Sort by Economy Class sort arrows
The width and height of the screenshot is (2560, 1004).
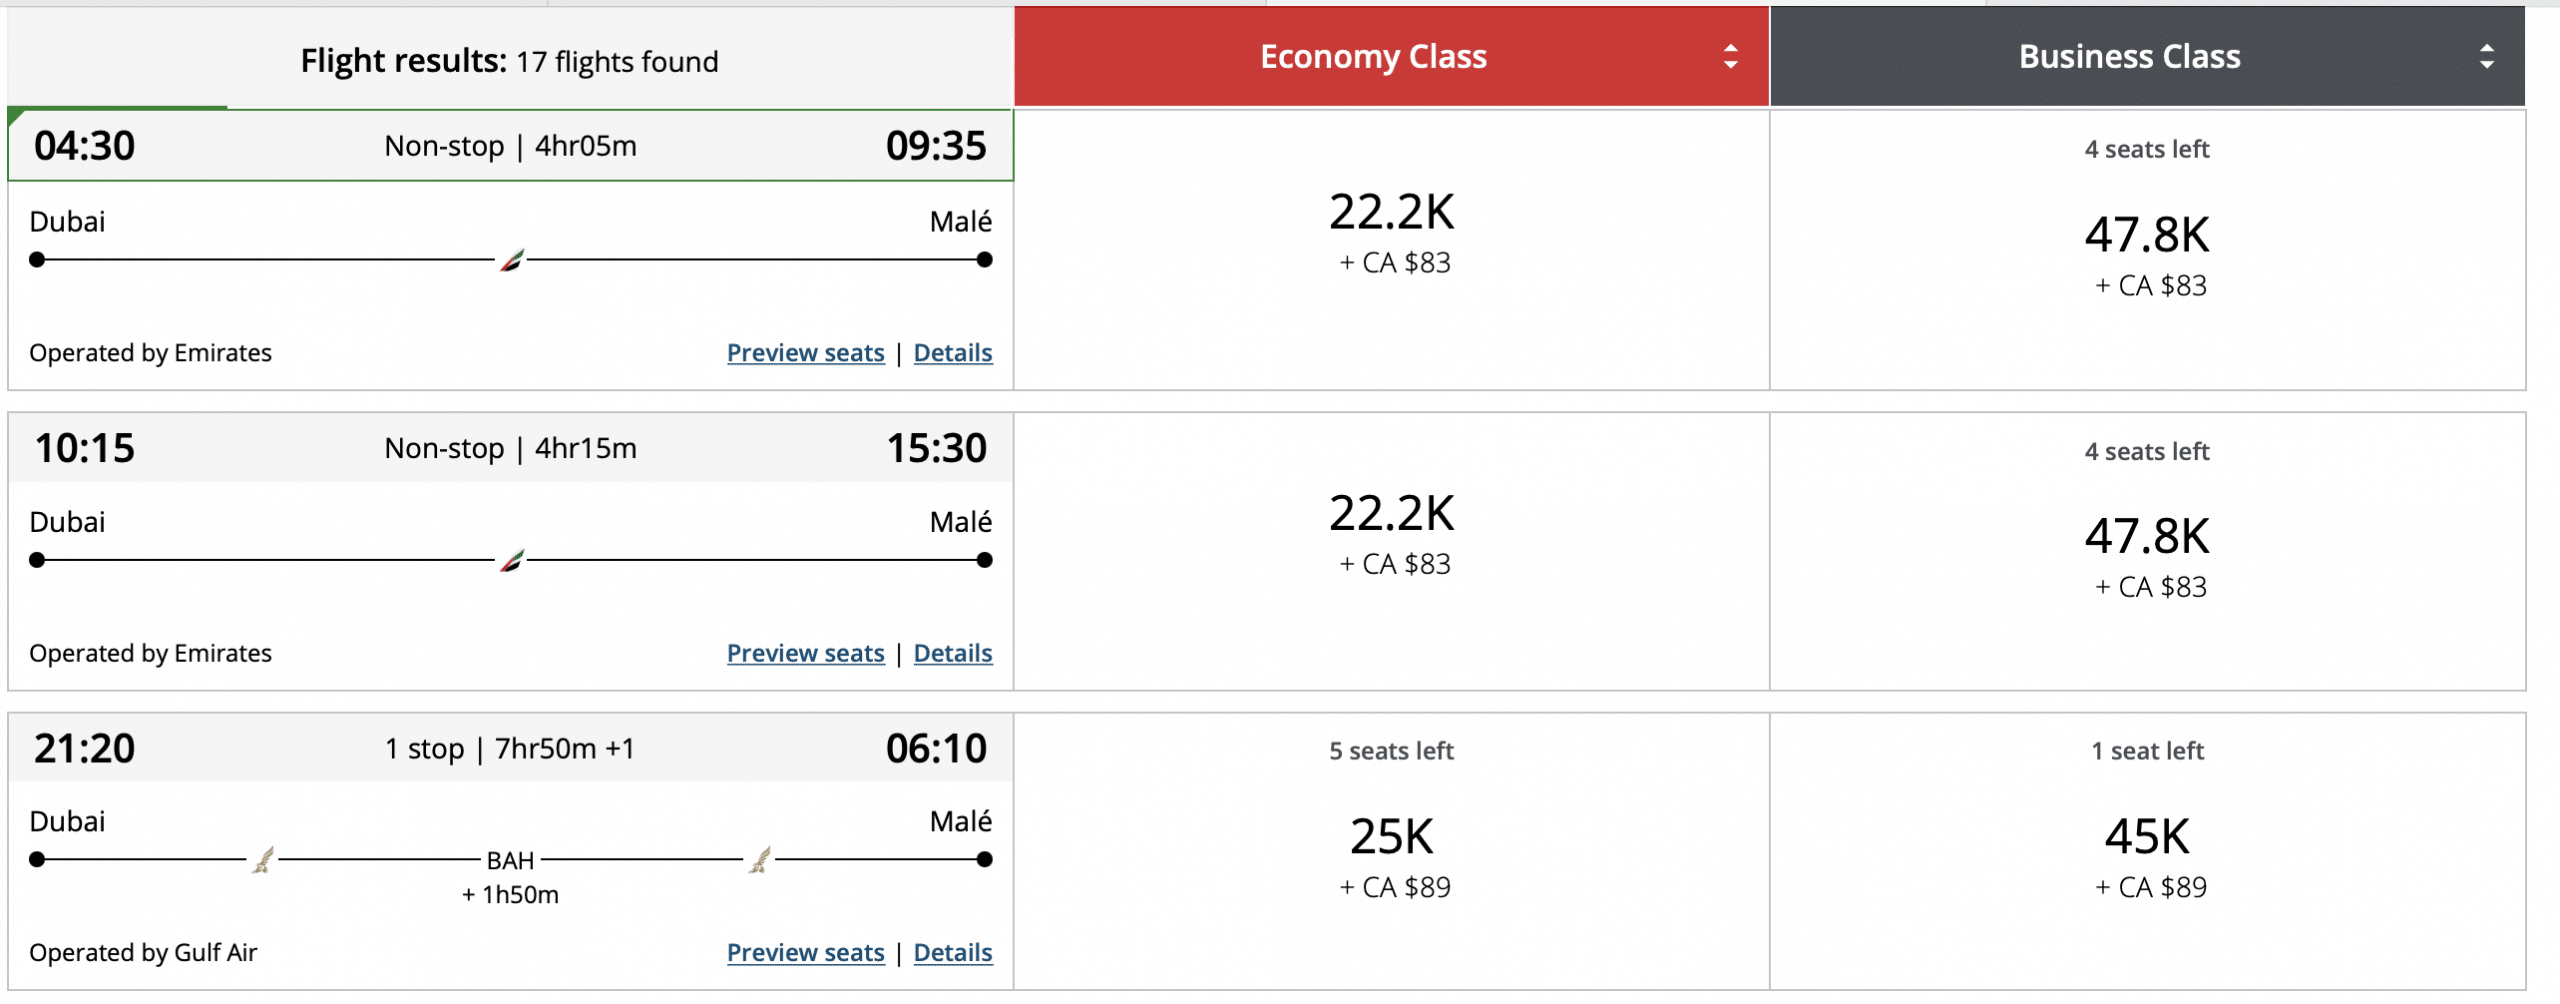pyautogui.click(x=1731, y=57)
